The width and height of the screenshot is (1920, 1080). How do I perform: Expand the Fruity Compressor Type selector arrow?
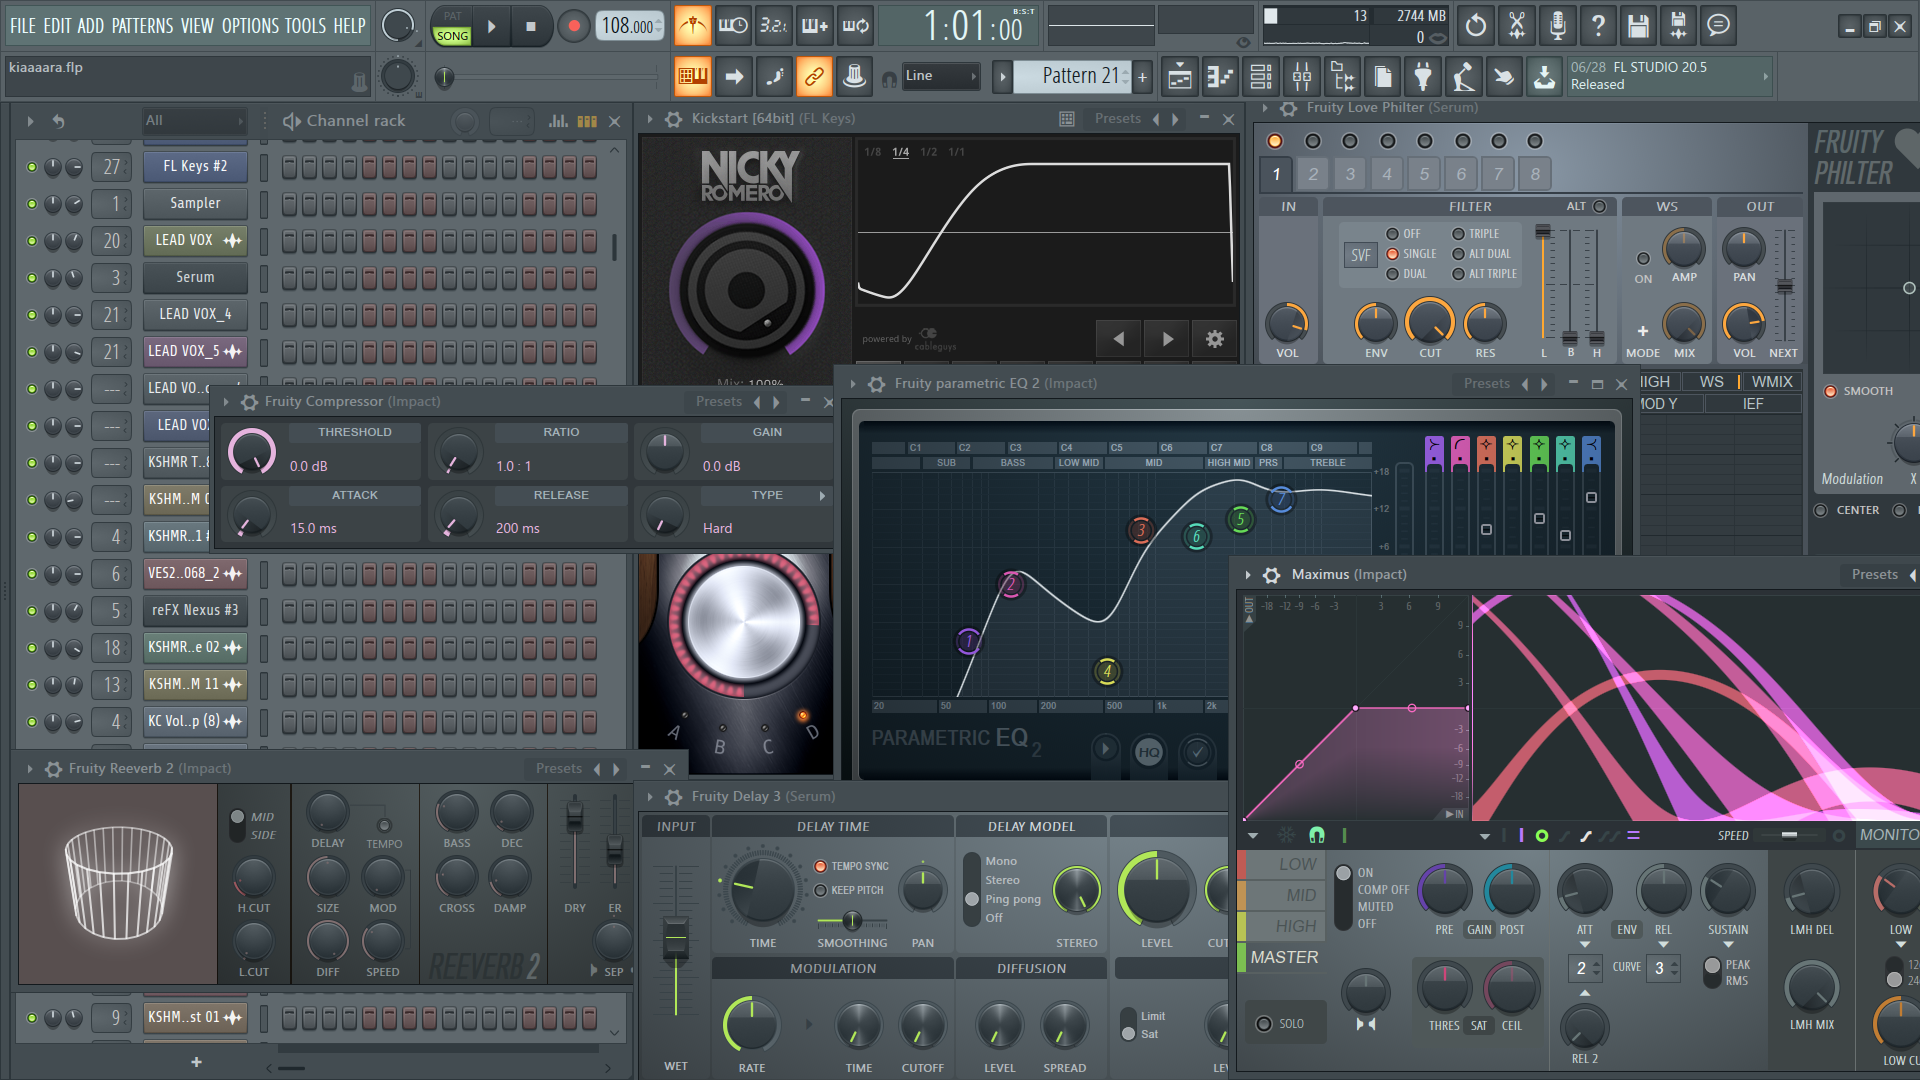[822, 496]
